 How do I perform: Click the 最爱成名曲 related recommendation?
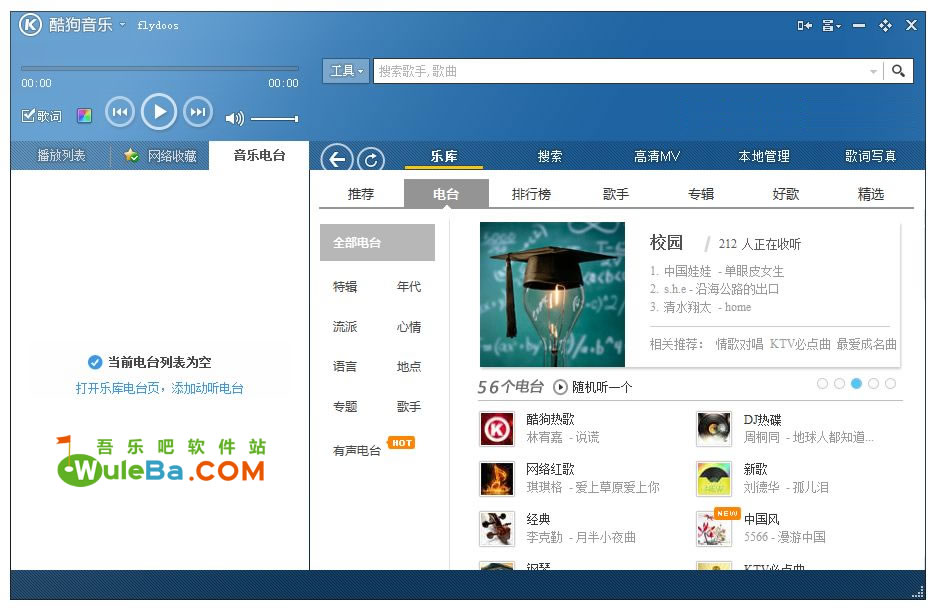[x=866, y=344]
